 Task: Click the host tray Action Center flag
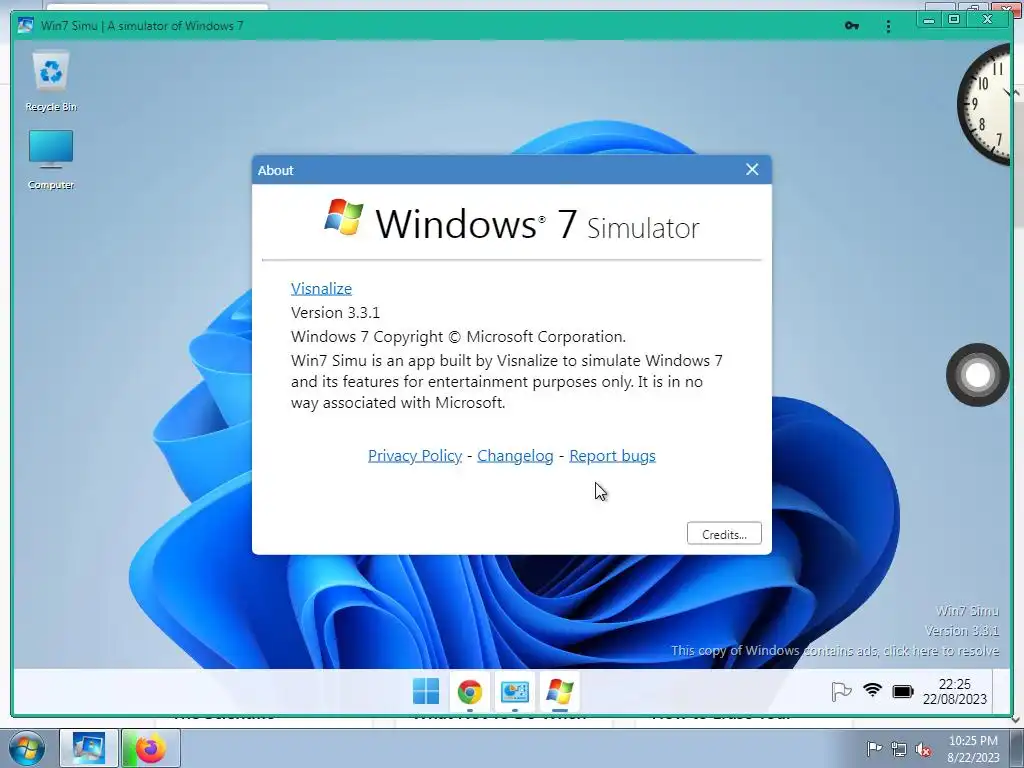(x=874, y=749)
